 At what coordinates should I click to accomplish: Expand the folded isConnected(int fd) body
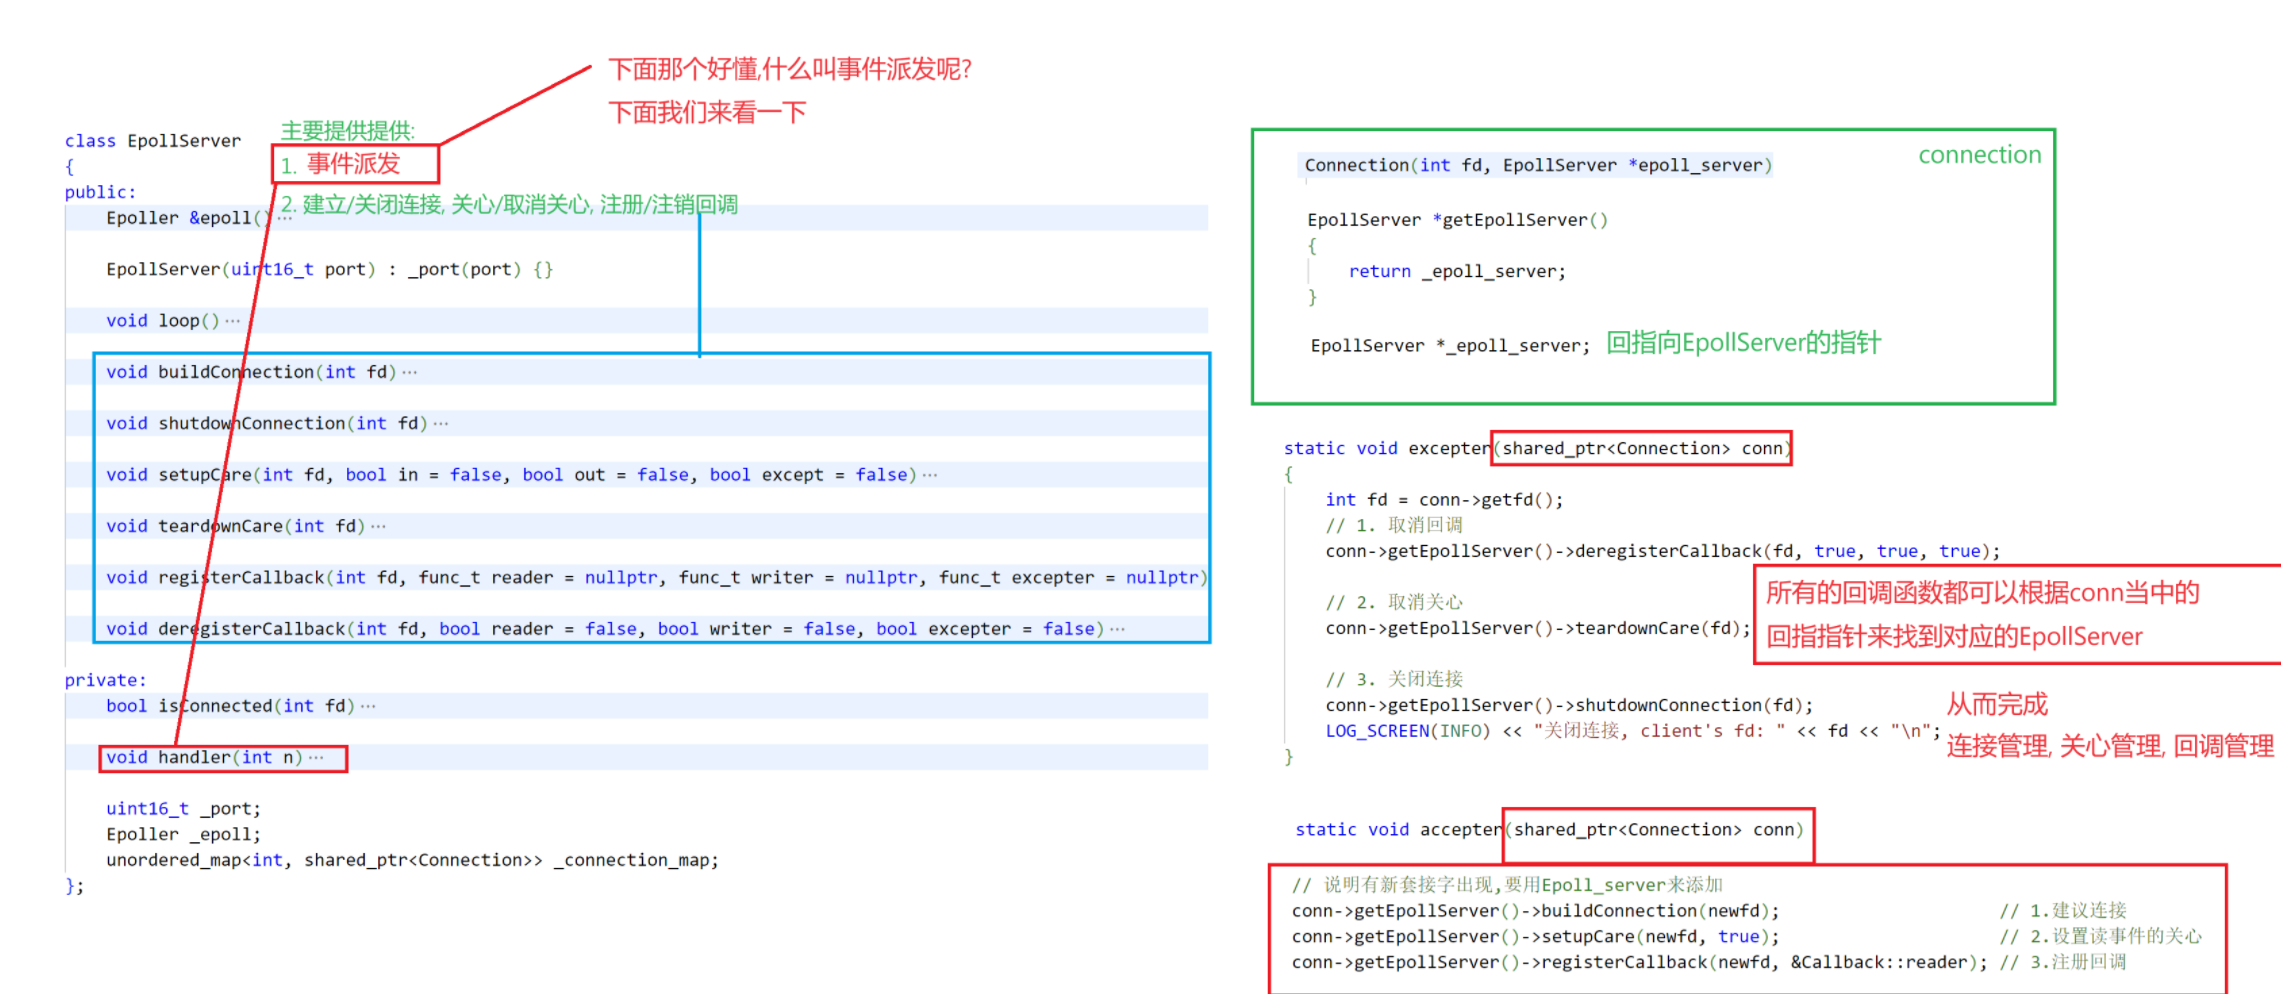368,706
